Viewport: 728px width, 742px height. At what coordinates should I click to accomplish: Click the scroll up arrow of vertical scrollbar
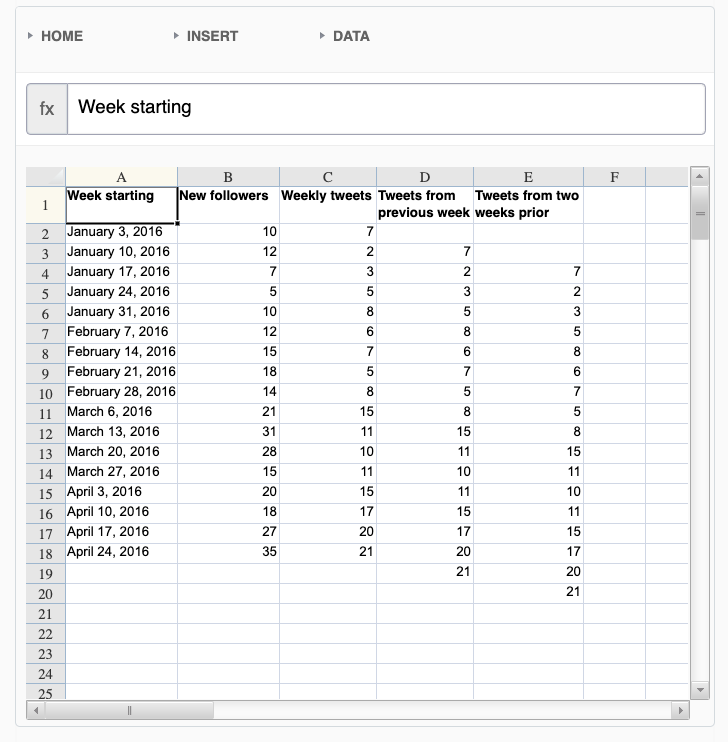(700, 177)
